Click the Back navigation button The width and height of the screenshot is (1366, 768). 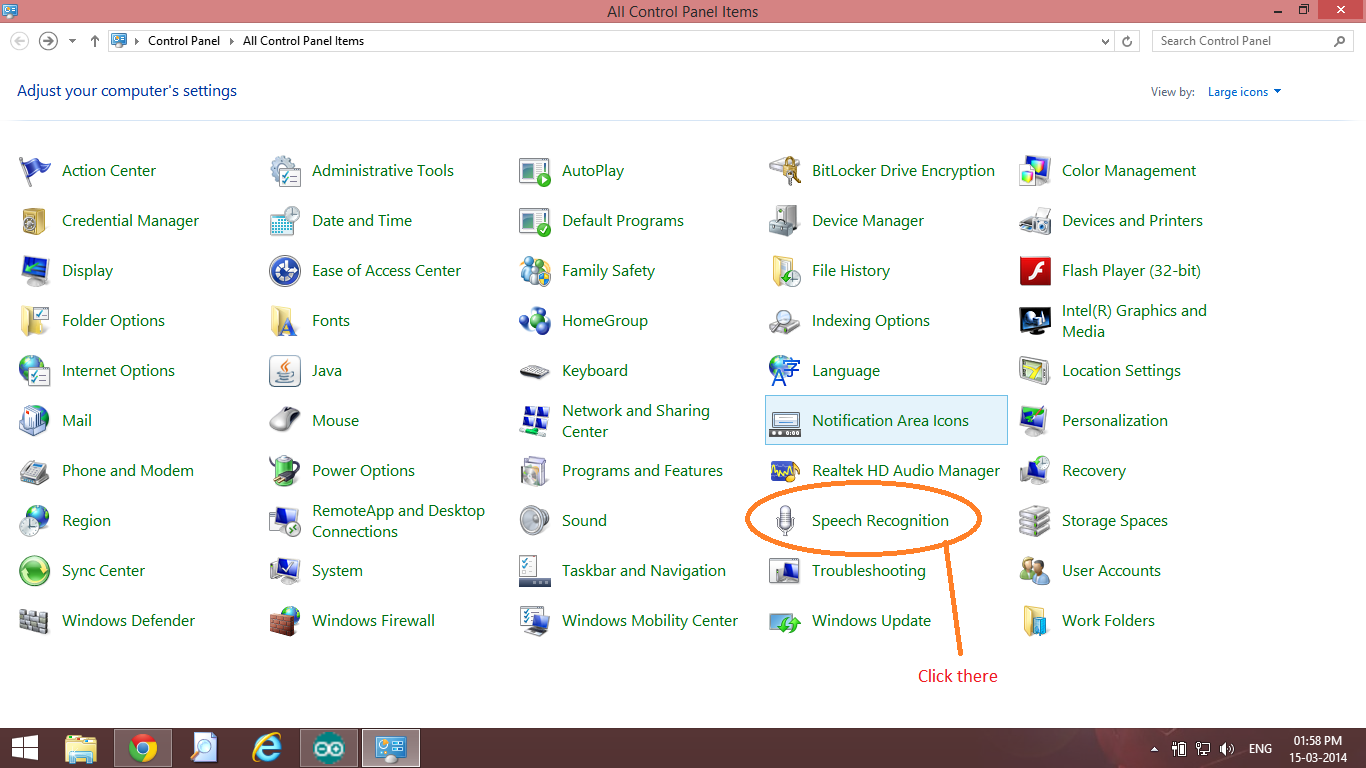click(x=19, y=41)
